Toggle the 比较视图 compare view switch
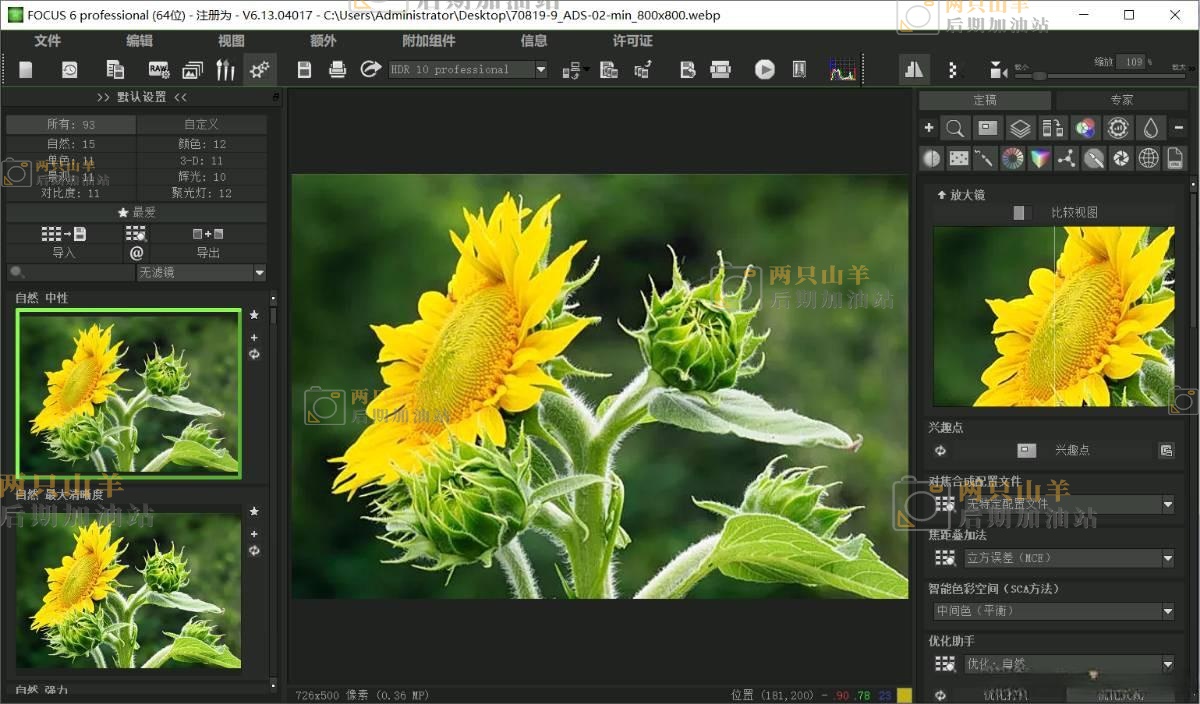 point(1020,212)
